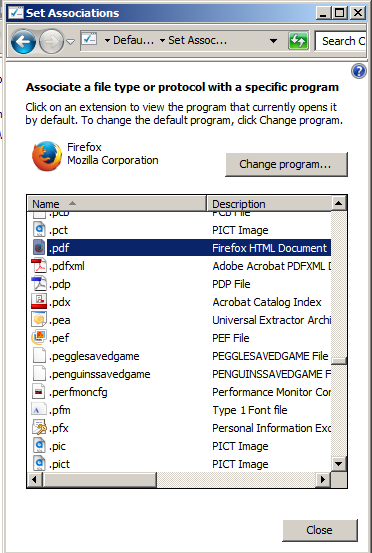Click the Set Associations title bar icon
The image size is (372, 553).
(x=16, y=13)
